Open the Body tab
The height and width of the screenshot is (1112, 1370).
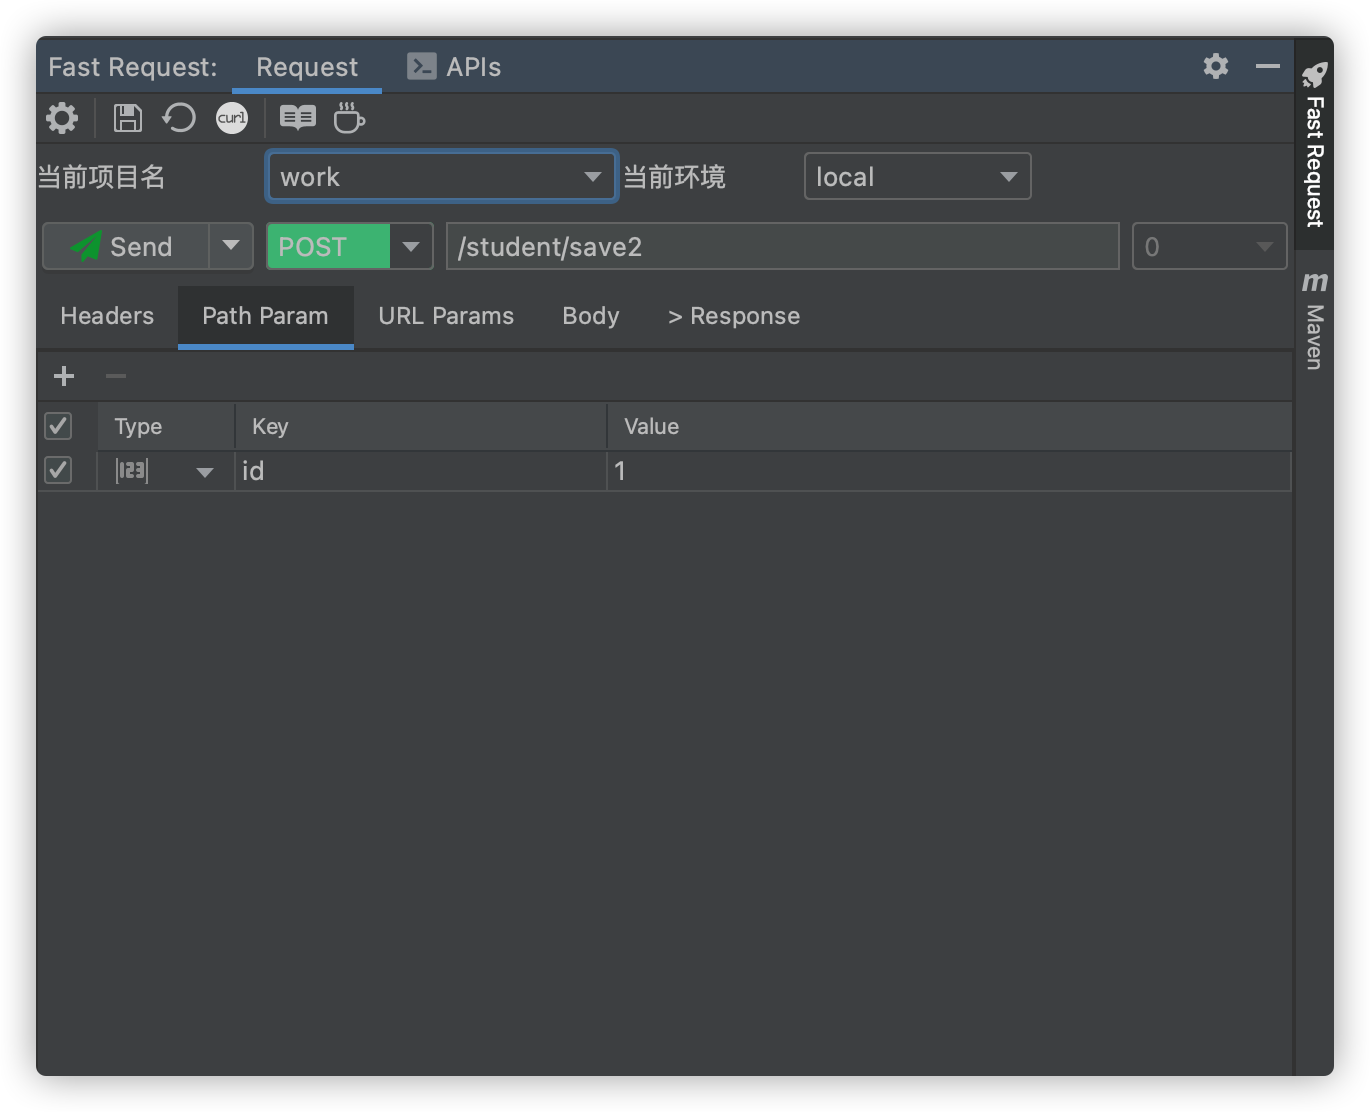(x=591, y=316)
